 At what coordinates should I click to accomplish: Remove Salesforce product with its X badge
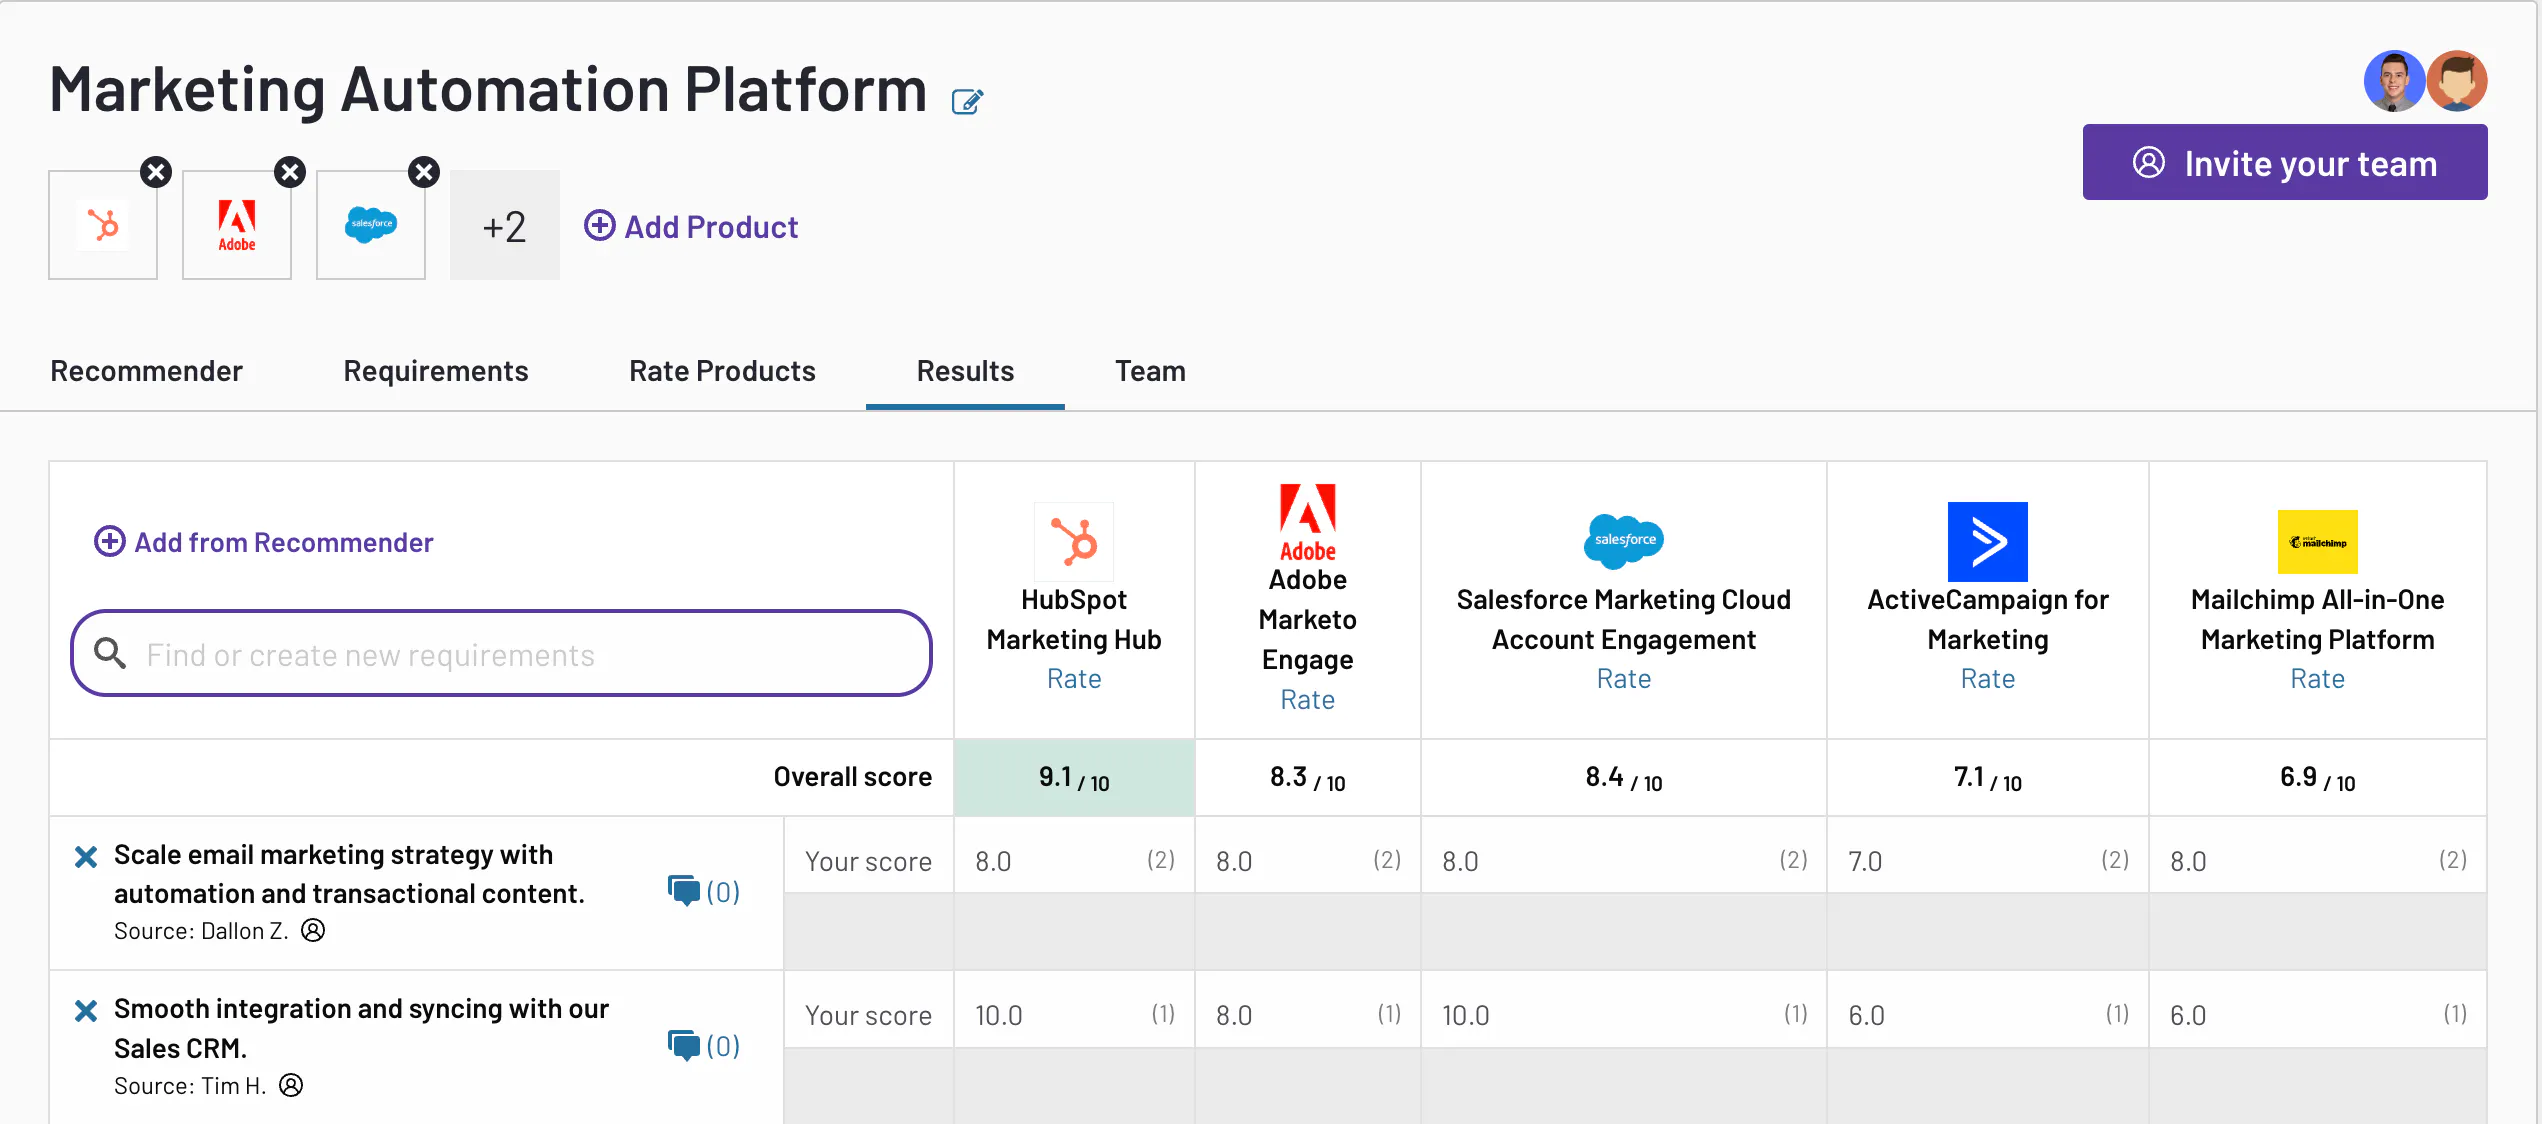[x=424, y=172]
